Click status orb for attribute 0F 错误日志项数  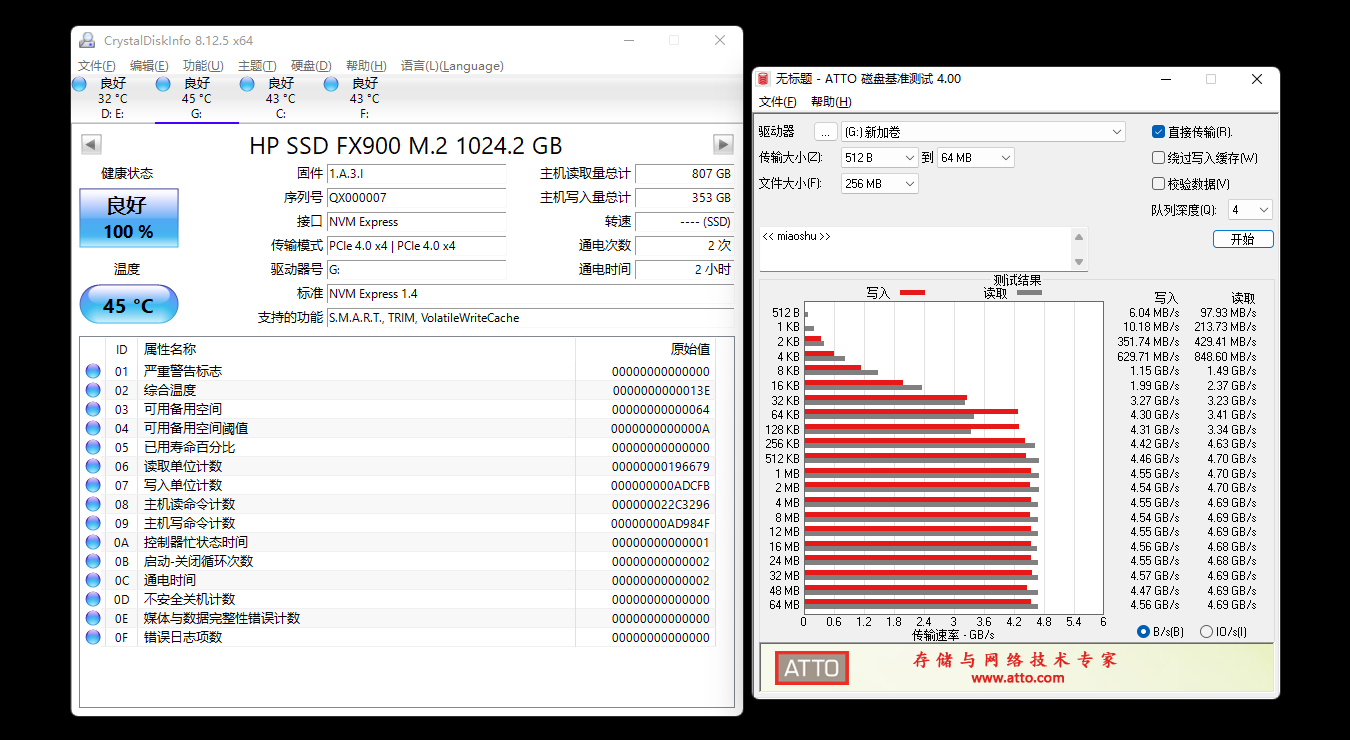[93, 637]
